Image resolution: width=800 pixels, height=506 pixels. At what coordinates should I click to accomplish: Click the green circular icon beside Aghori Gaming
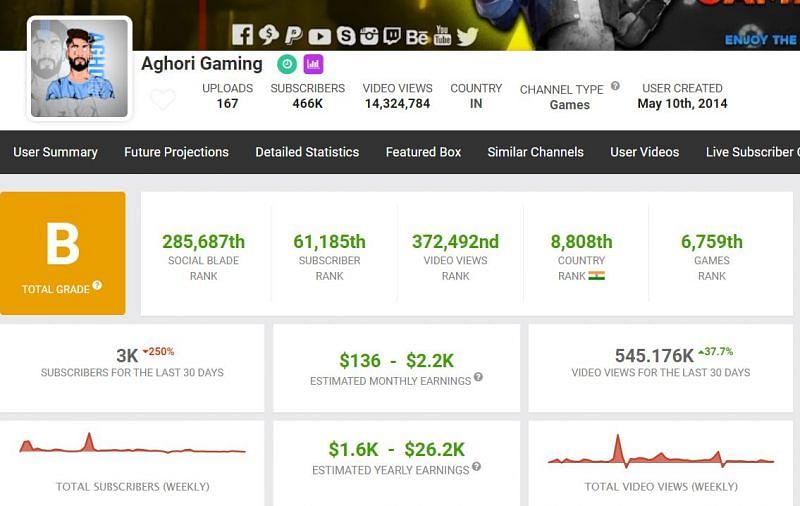coord(286,64)
